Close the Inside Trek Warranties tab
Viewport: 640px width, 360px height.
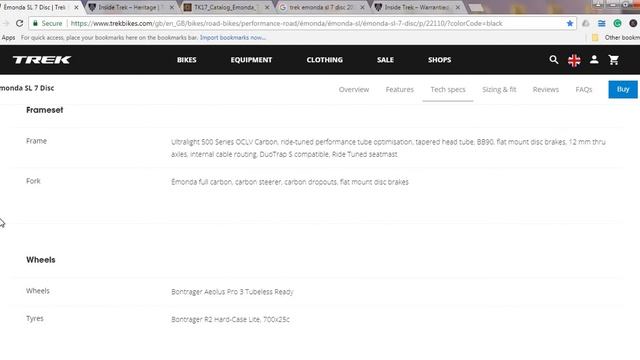pos(458,7)
